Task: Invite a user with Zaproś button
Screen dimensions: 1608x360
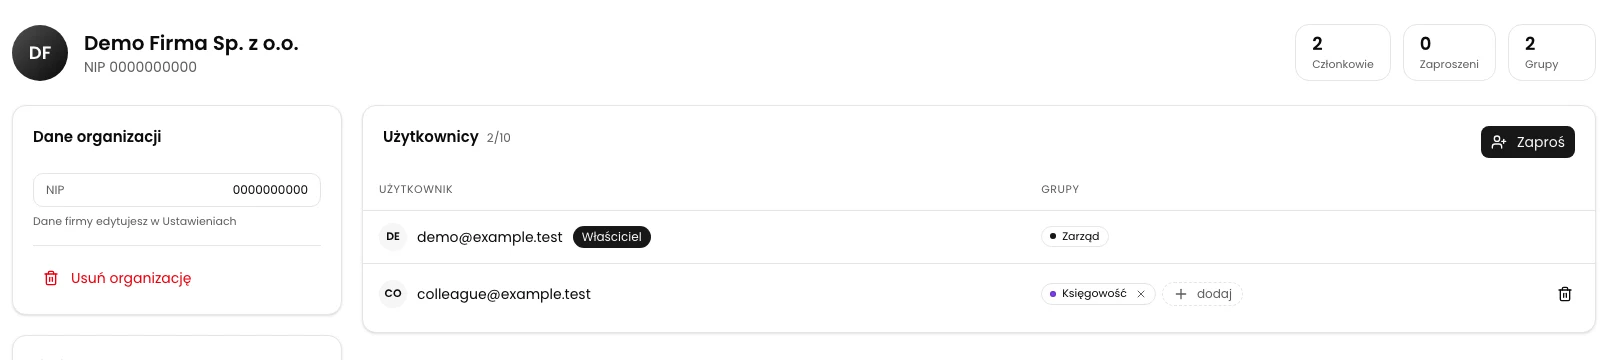Action: 1527,142
